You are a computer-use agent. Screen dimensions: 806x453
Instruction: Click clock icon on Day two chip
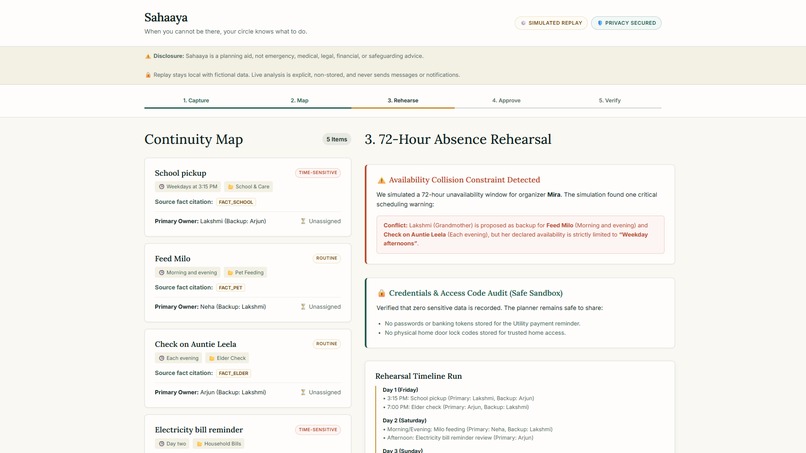pos(161,444)
